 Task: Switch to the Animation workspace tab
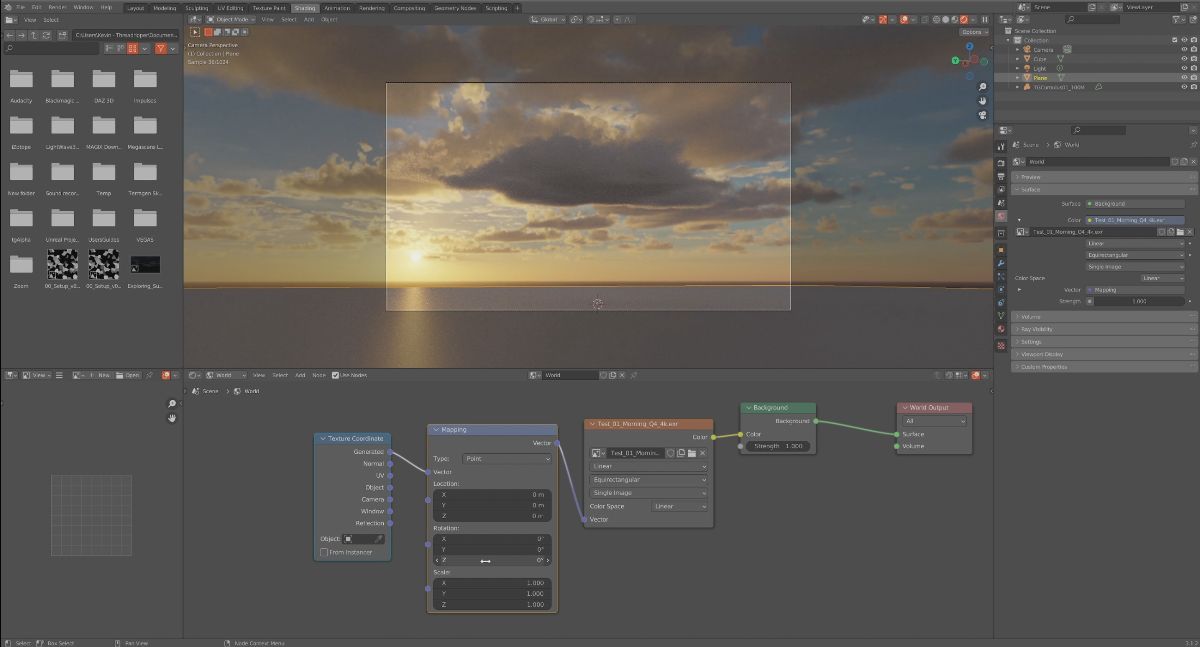(337, 7)
